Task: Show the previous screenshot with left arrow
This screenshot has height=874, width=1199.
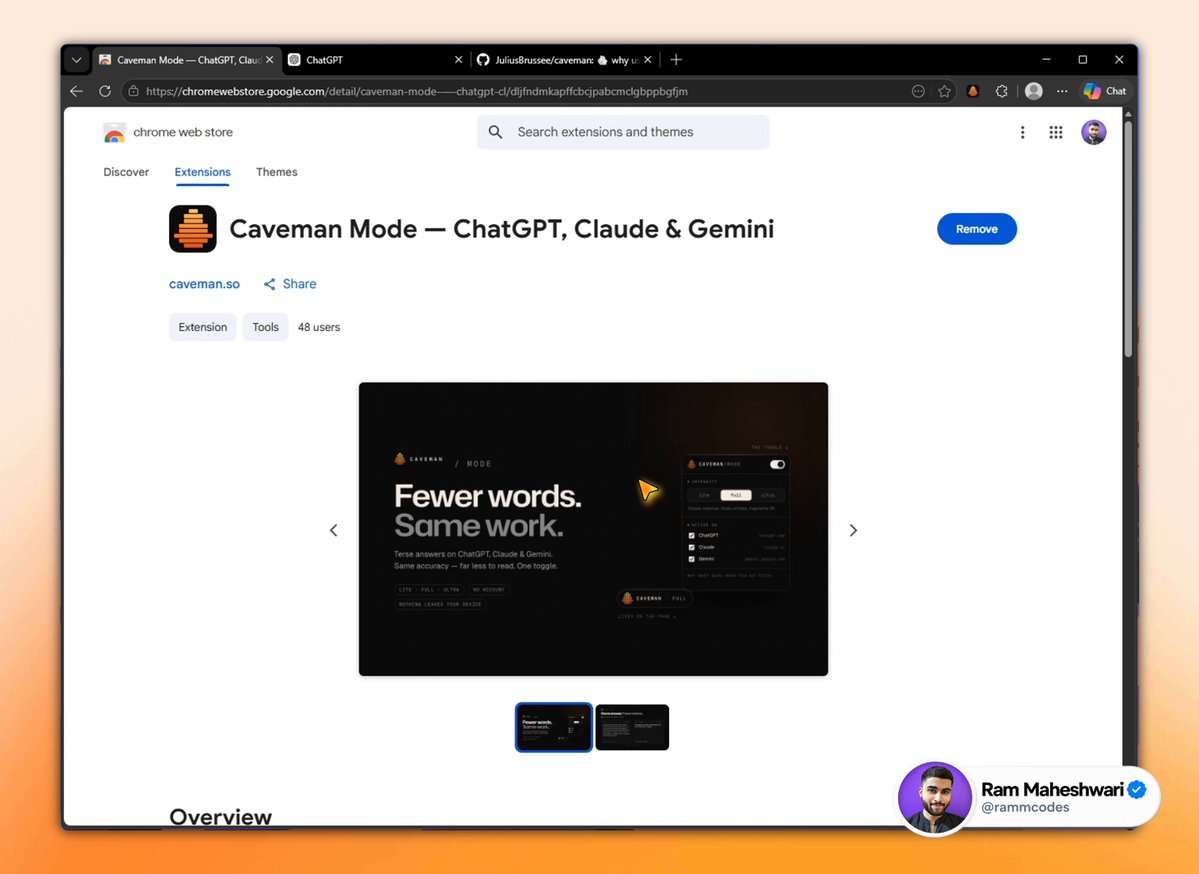Action: coord(333,530)
